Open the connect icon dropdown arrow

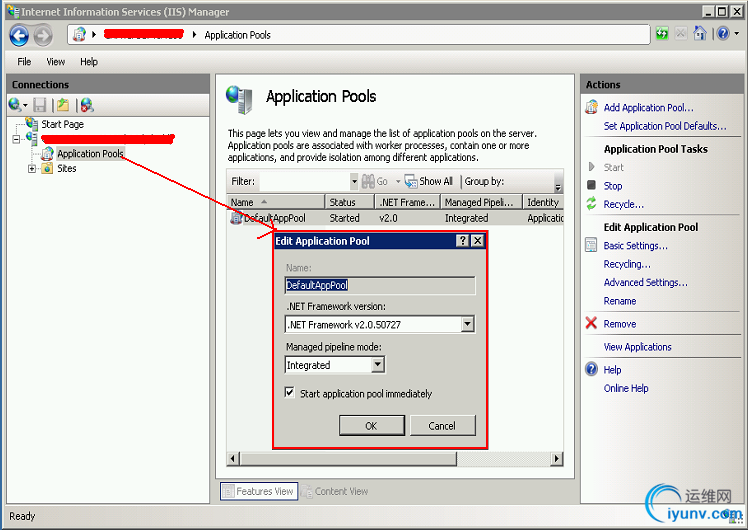pos(25,105)
